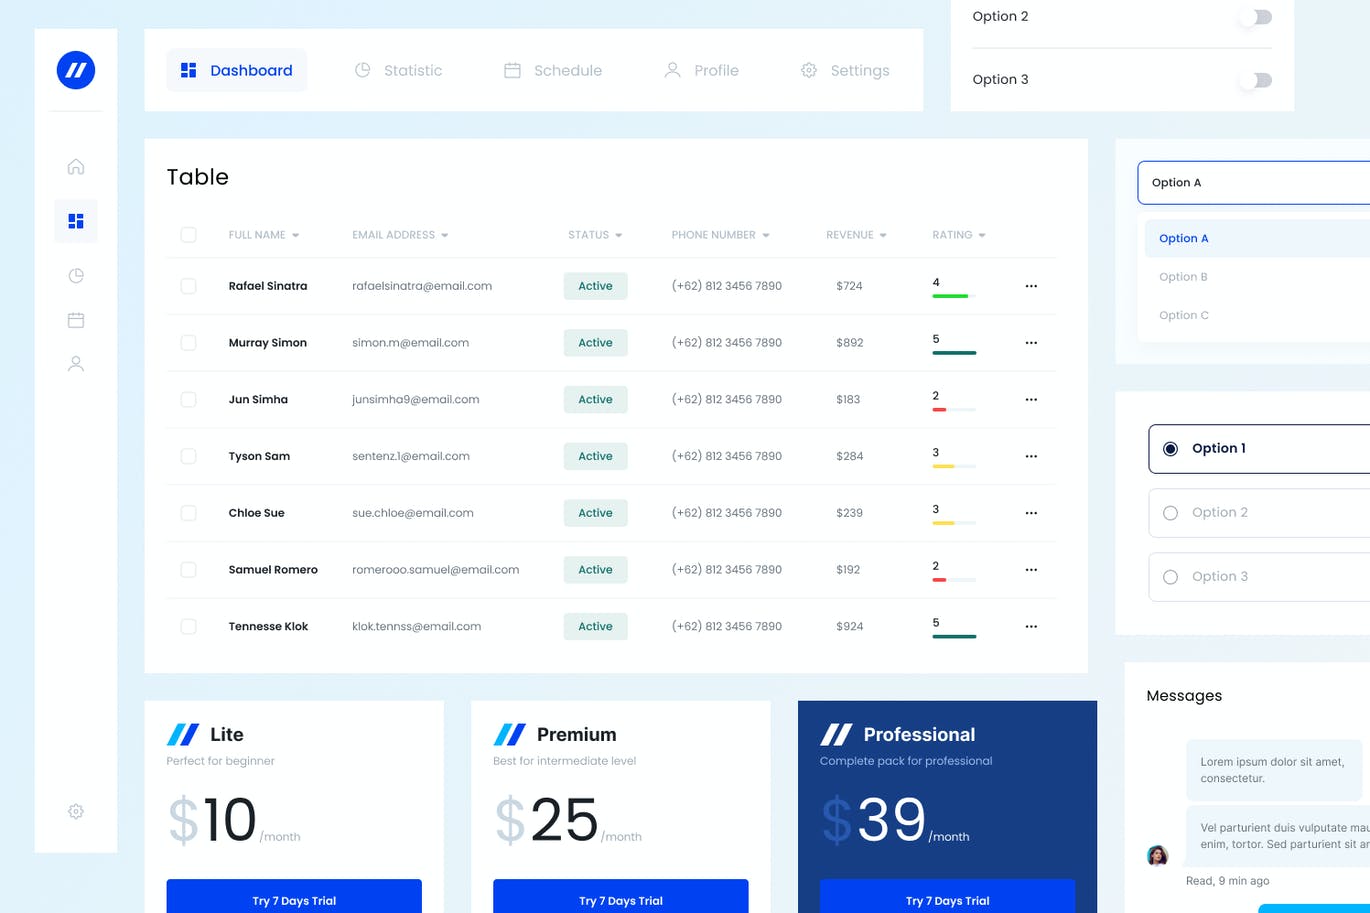Check the box for Rafael Sinatra
Screen dimensions: 1370x913
coord(188,286)
